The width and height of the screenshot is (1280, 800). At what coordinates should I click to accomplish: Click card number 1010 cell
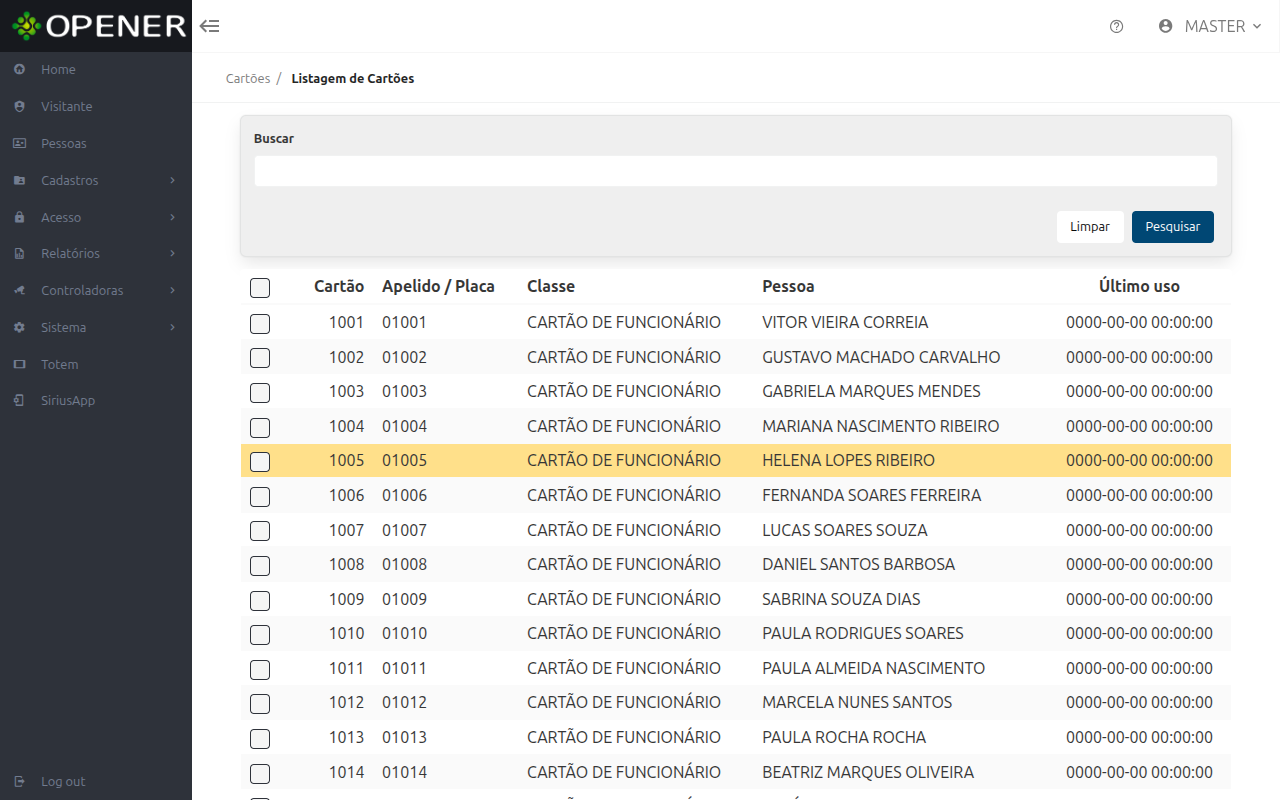347,633
